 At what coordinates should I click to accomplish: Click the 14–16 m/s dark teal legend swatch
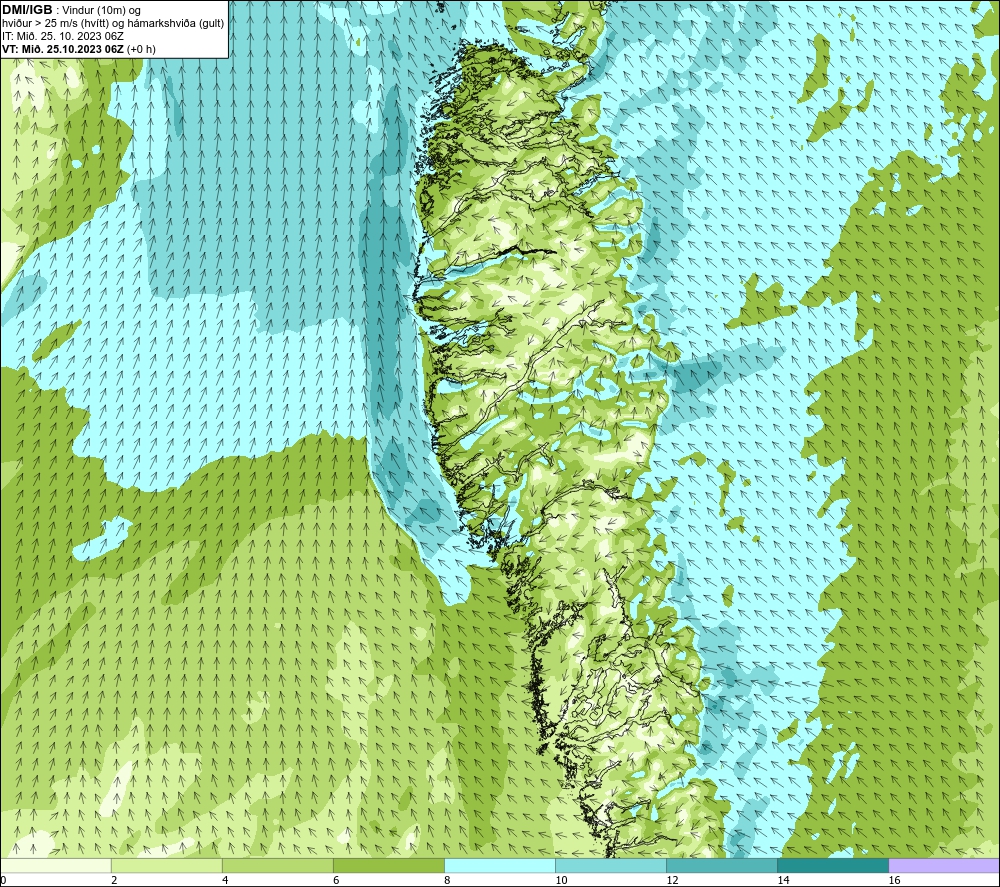[x=832, y=865]
